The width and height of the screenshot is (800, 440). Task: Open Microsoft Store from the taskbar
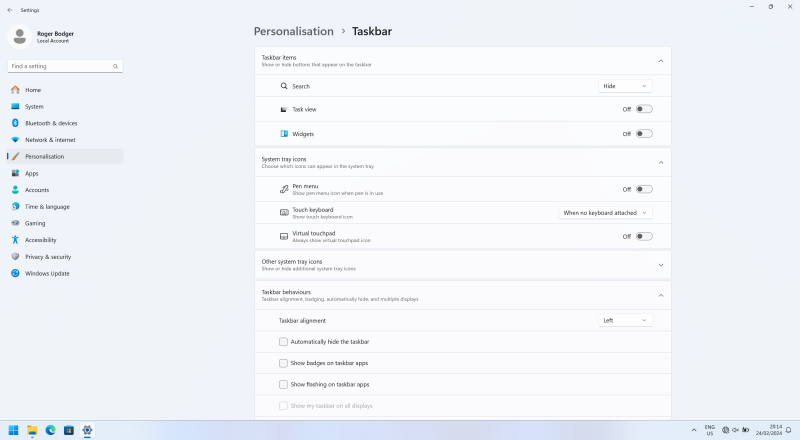coord(69,430)
